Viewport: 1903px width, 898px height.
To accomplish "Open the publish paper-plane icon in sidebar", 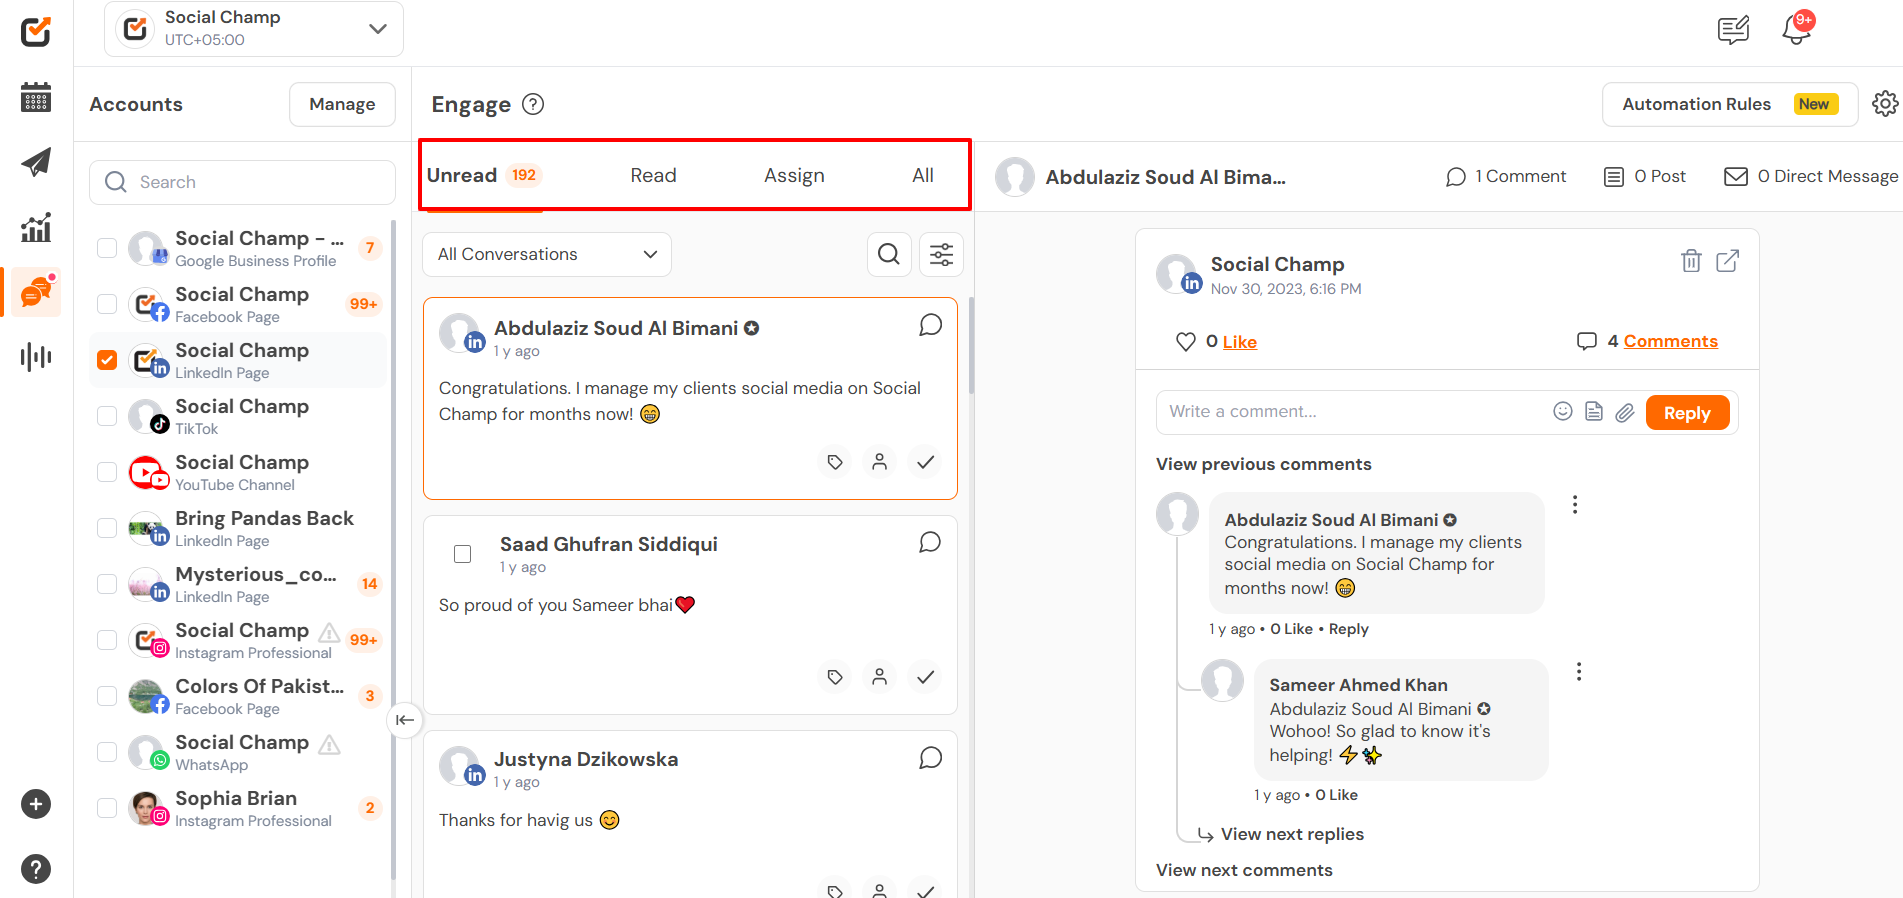I will click(x=36, y=162).
